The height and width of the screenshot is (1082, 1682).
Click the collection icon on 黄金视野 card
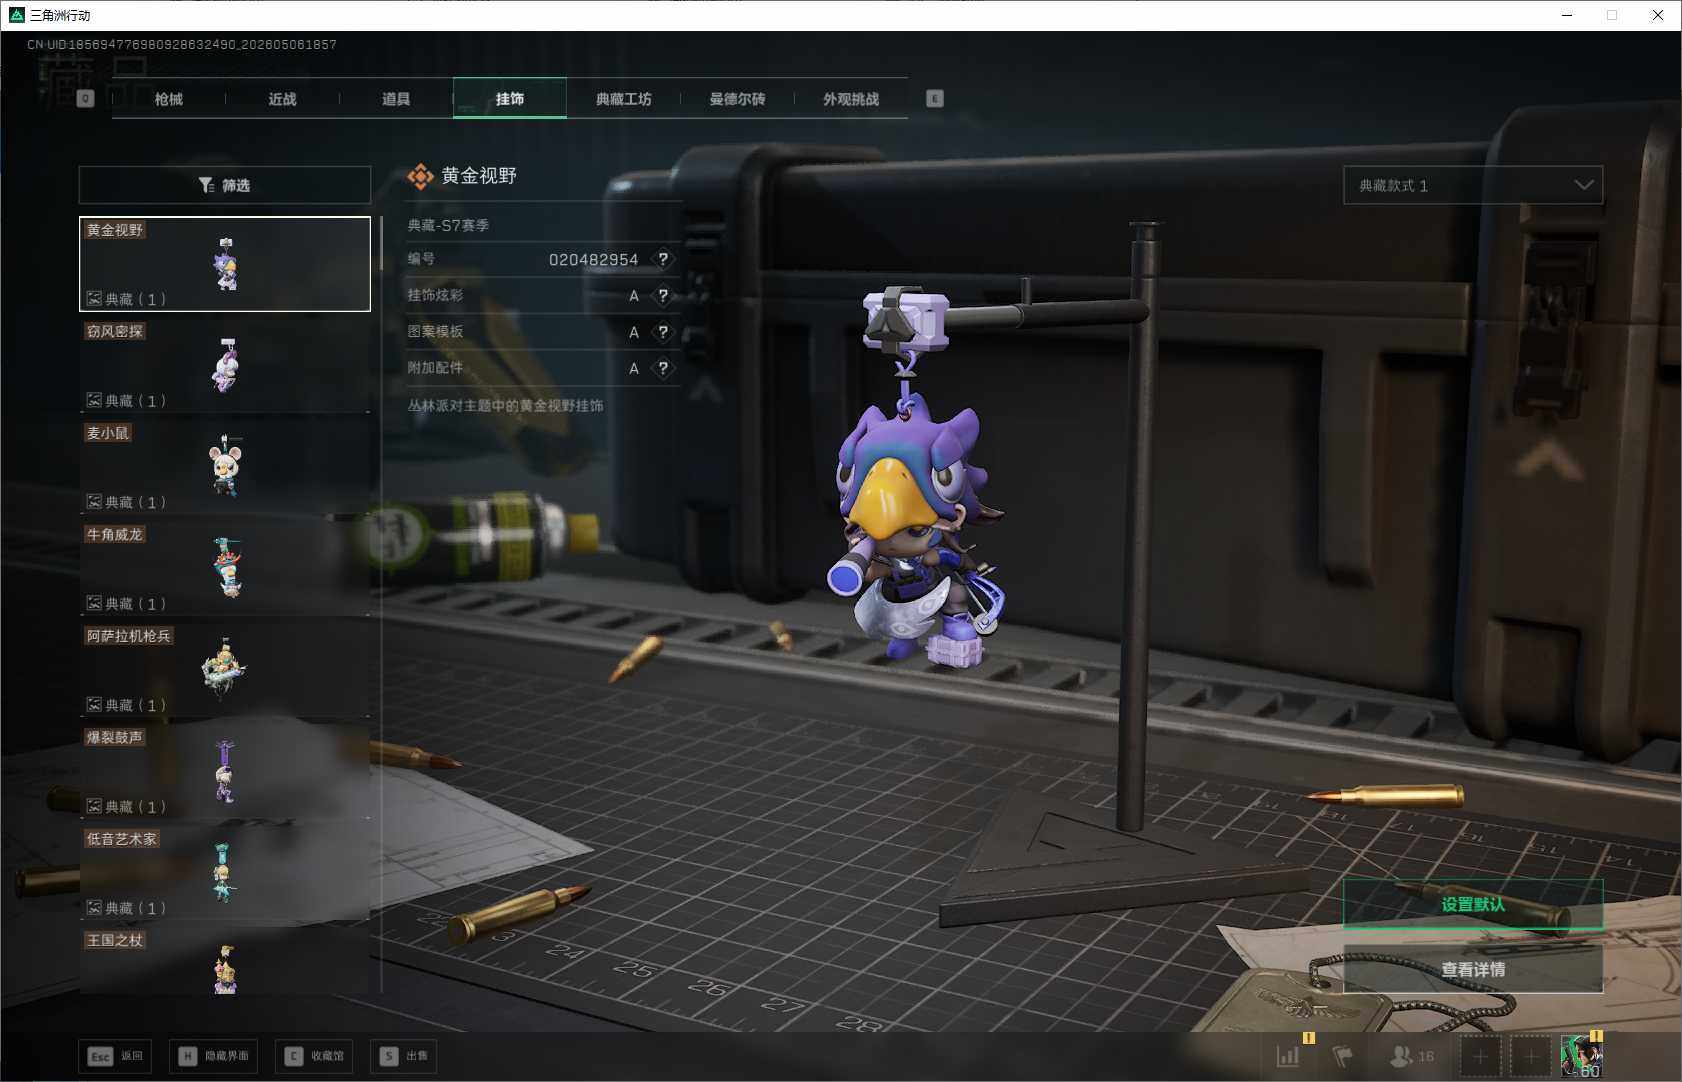pyautogui.click(x=94, y=298)
